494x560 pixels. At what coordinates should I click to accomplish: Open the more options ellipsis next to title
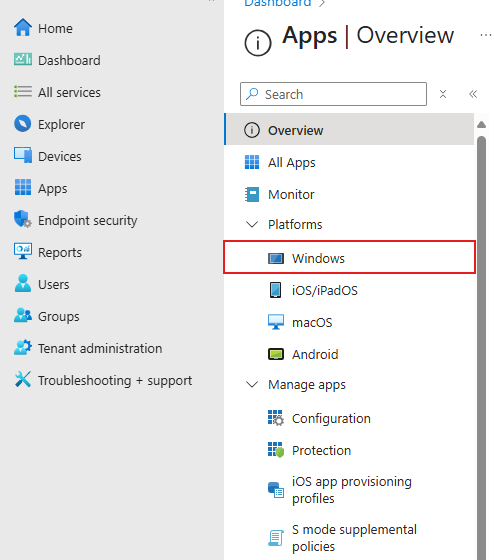(485, 35)
